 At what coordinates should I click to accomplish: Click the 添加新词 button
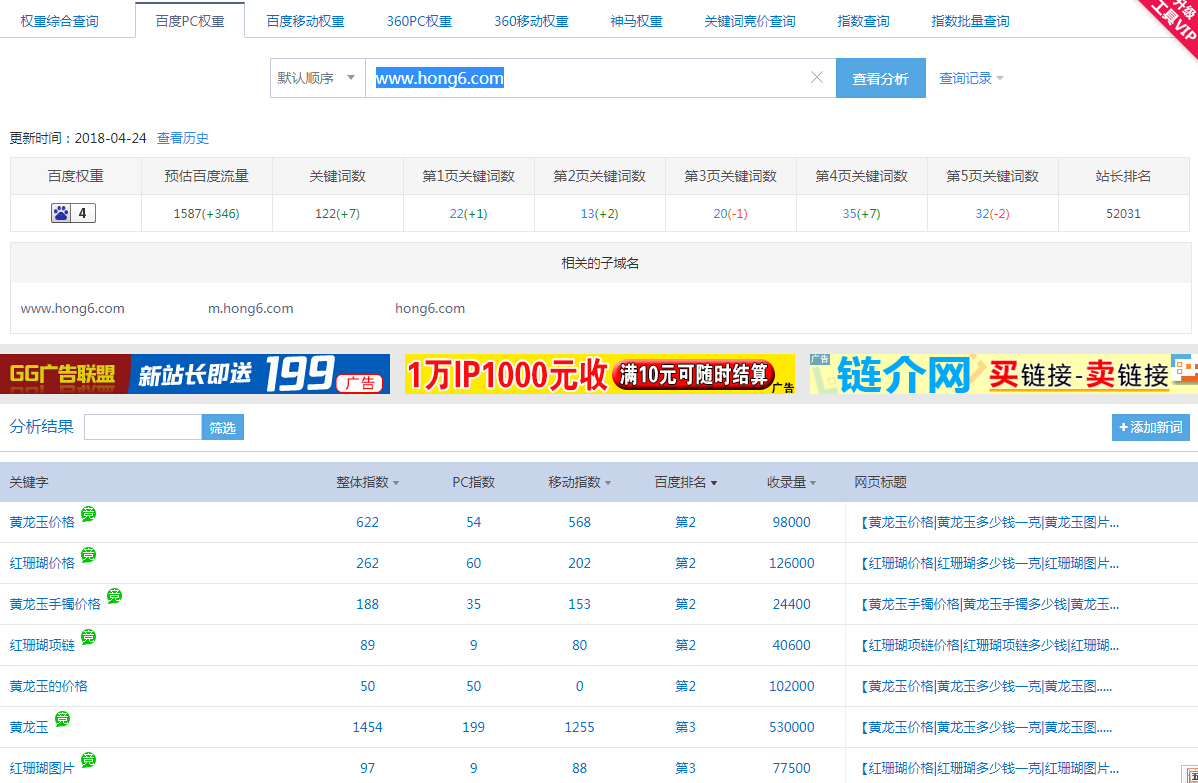pos(1150,428)
